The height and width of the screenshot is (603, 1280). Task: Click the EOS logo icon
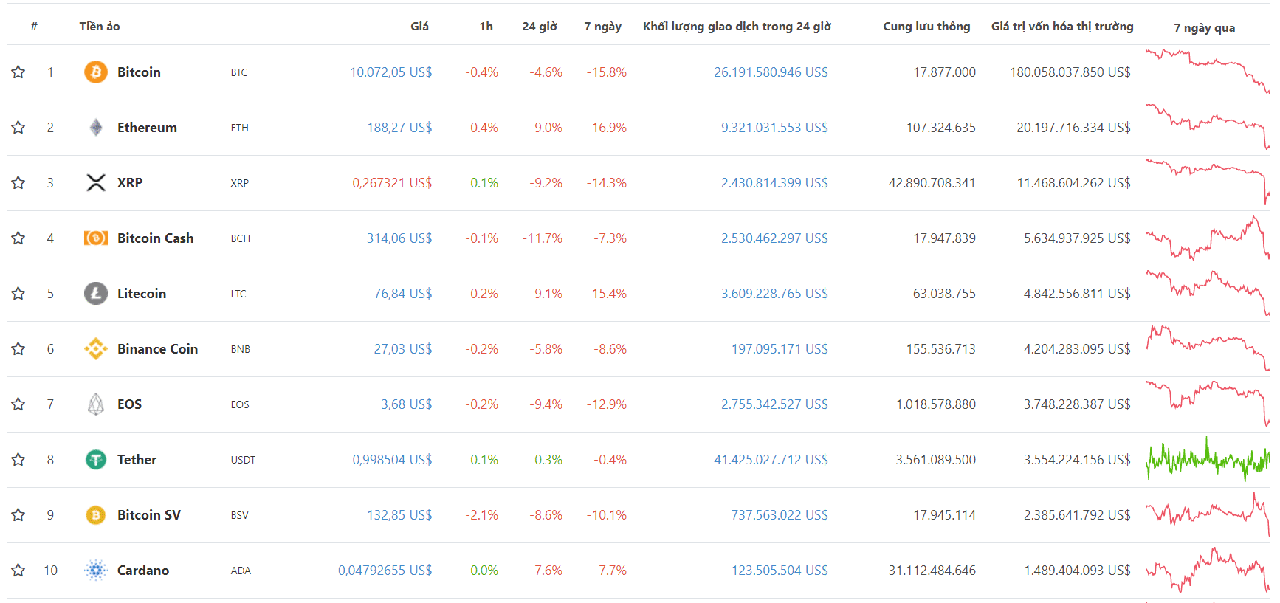coord(95,404)
